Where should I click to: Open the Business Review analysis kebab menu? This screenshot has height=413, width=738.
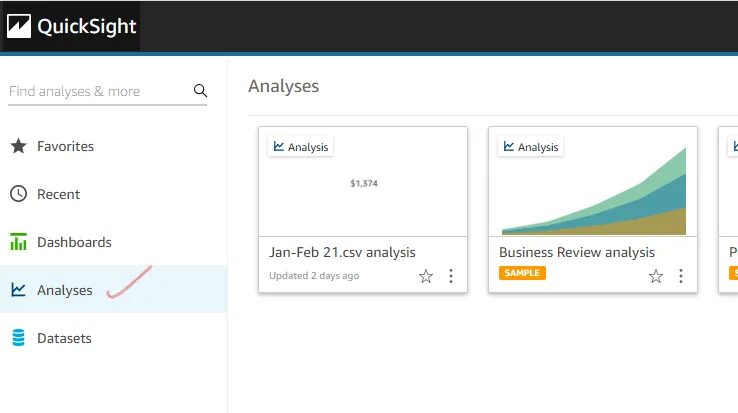[681, 276]
